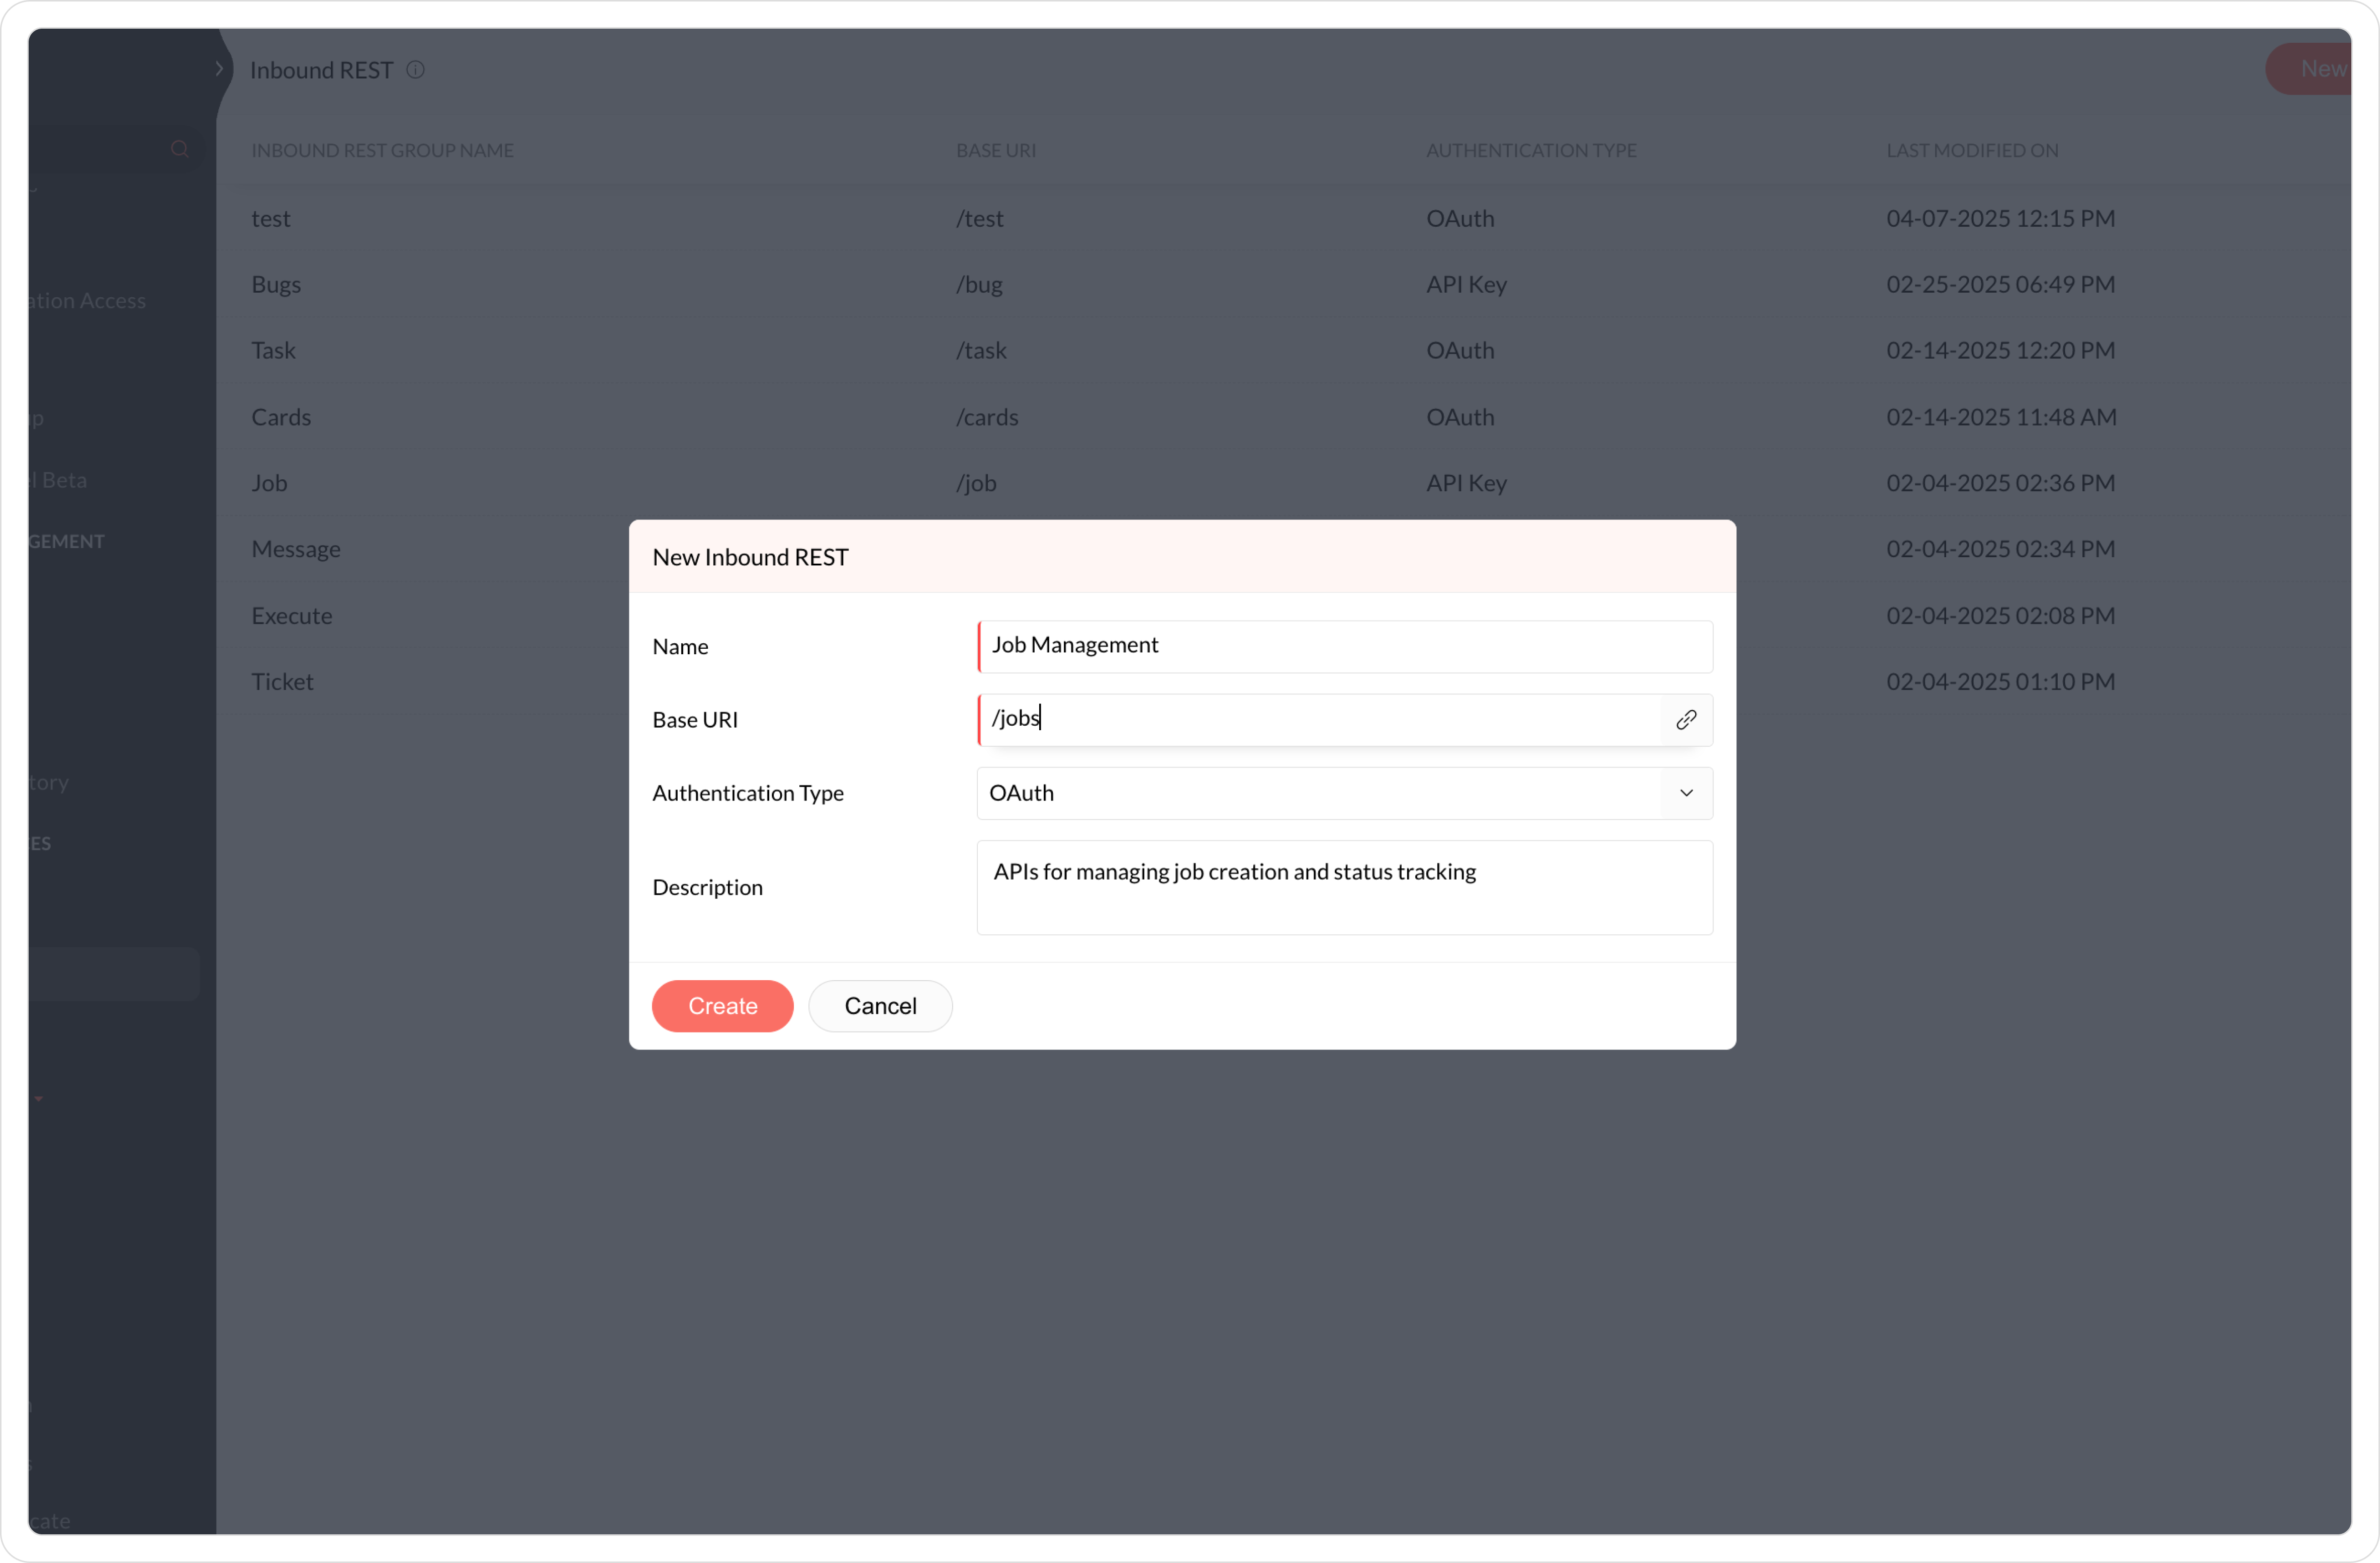
Task: Open the Execute inbound REST group
Action: click(x=291, y=616)
